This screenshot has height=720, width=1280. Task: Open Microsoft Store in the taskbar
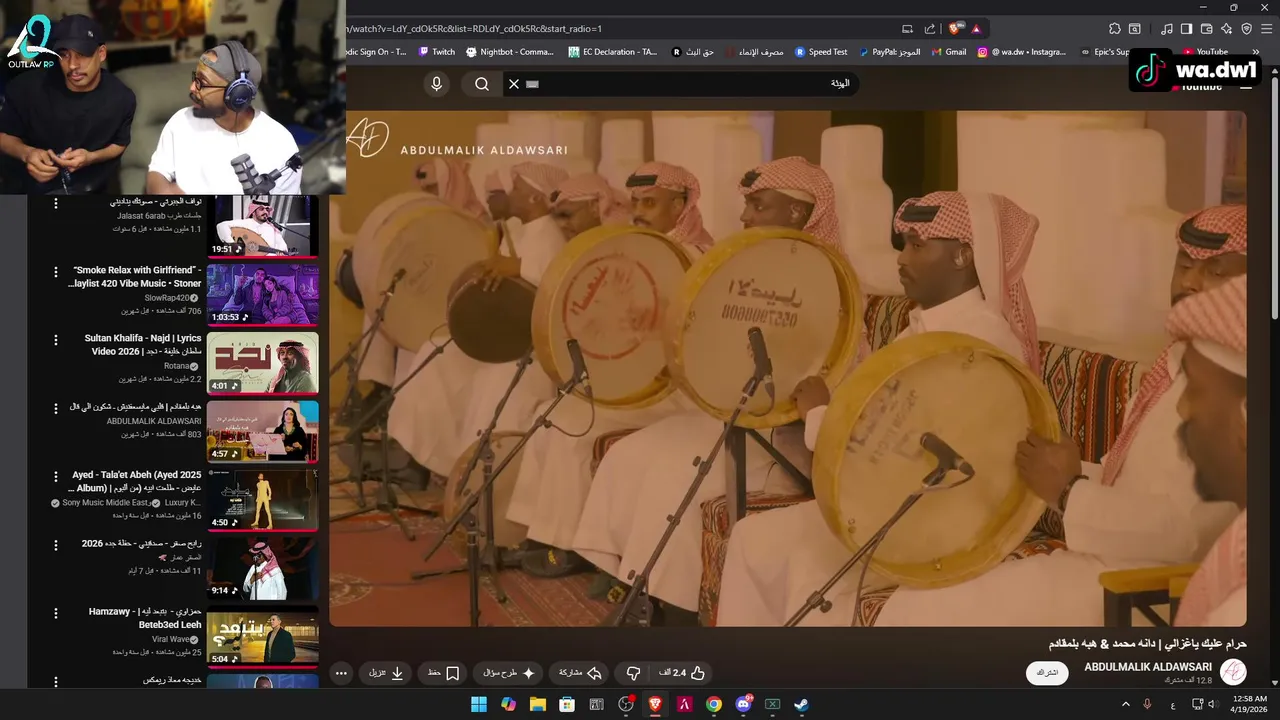pyautogui.click(x=567, y=704)
